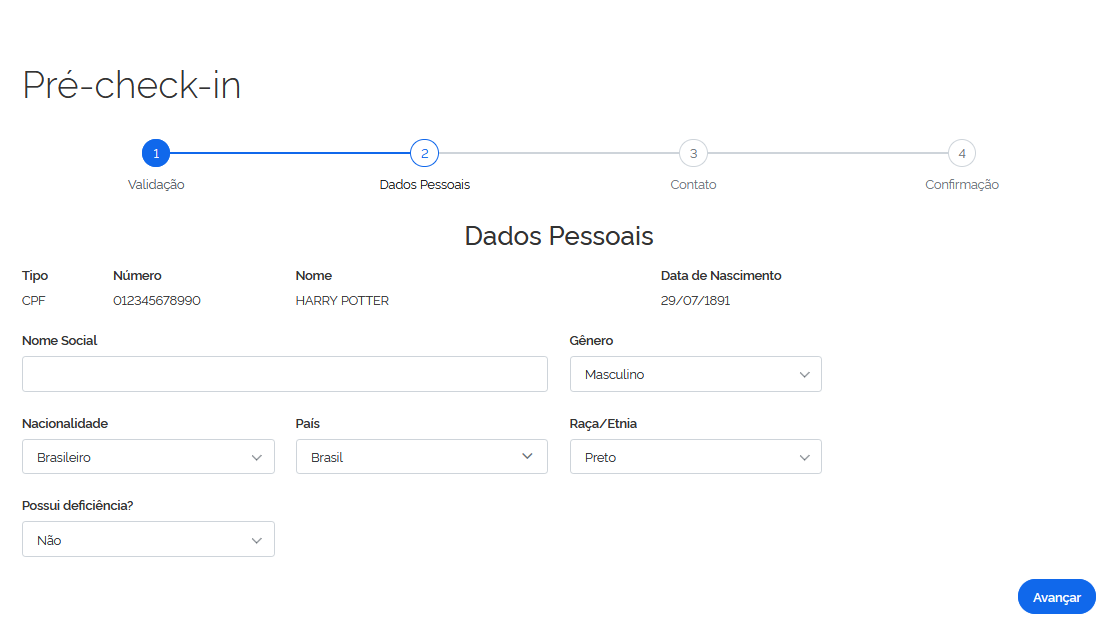Click the Possui deficiência? label

click(78, 505)
